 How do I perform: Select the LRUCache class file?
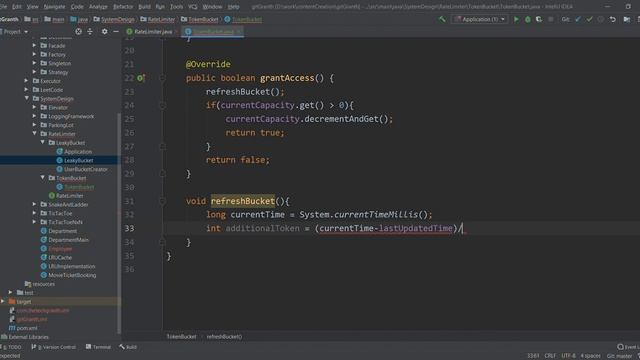coord(60,257)
